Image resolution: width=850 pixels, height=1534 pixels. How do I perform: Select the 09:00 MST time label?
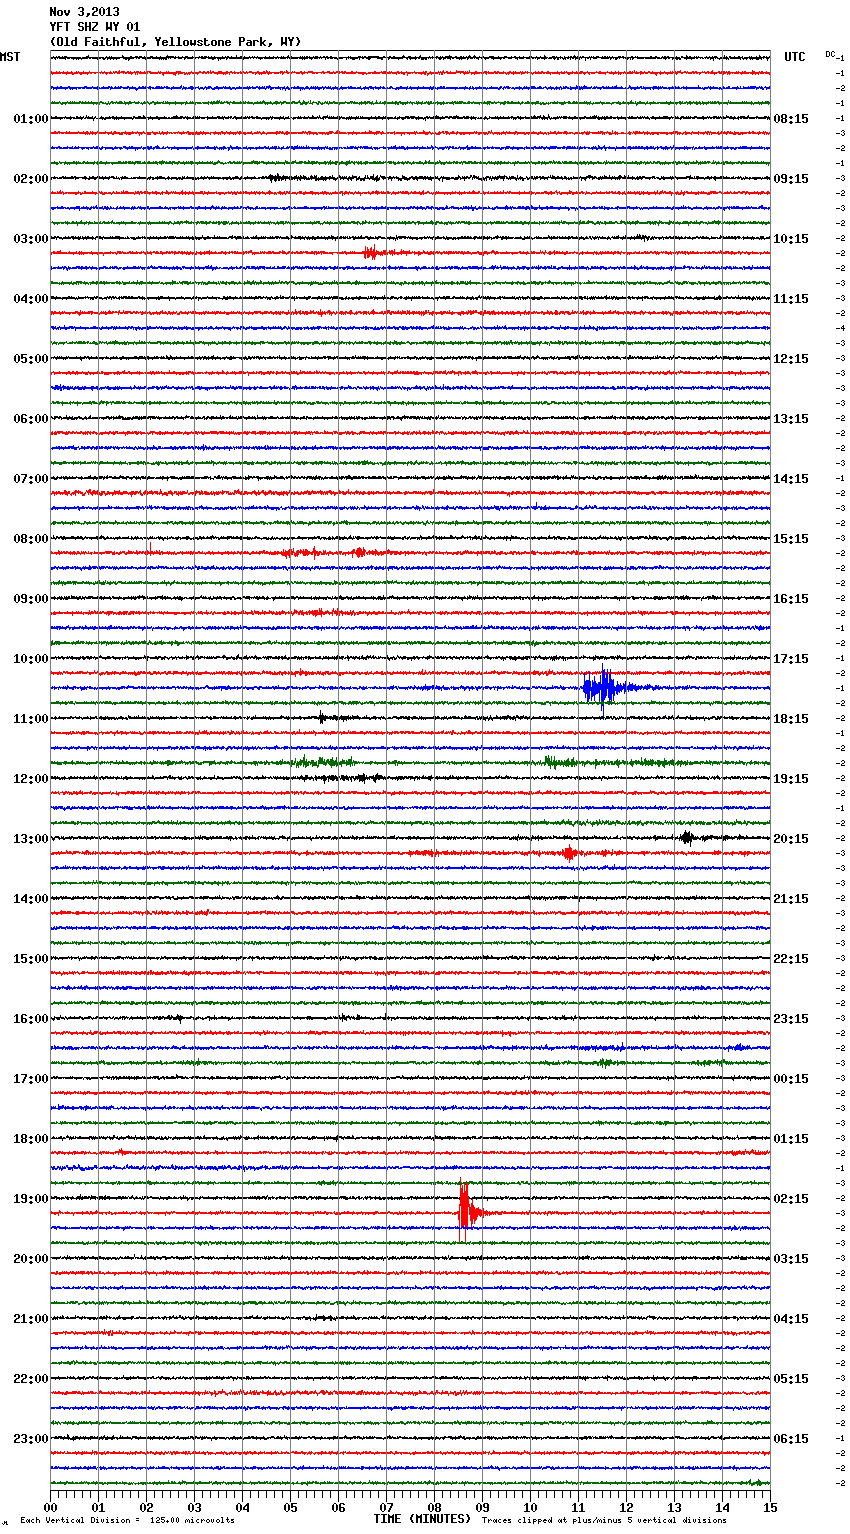tap(31, 599)
